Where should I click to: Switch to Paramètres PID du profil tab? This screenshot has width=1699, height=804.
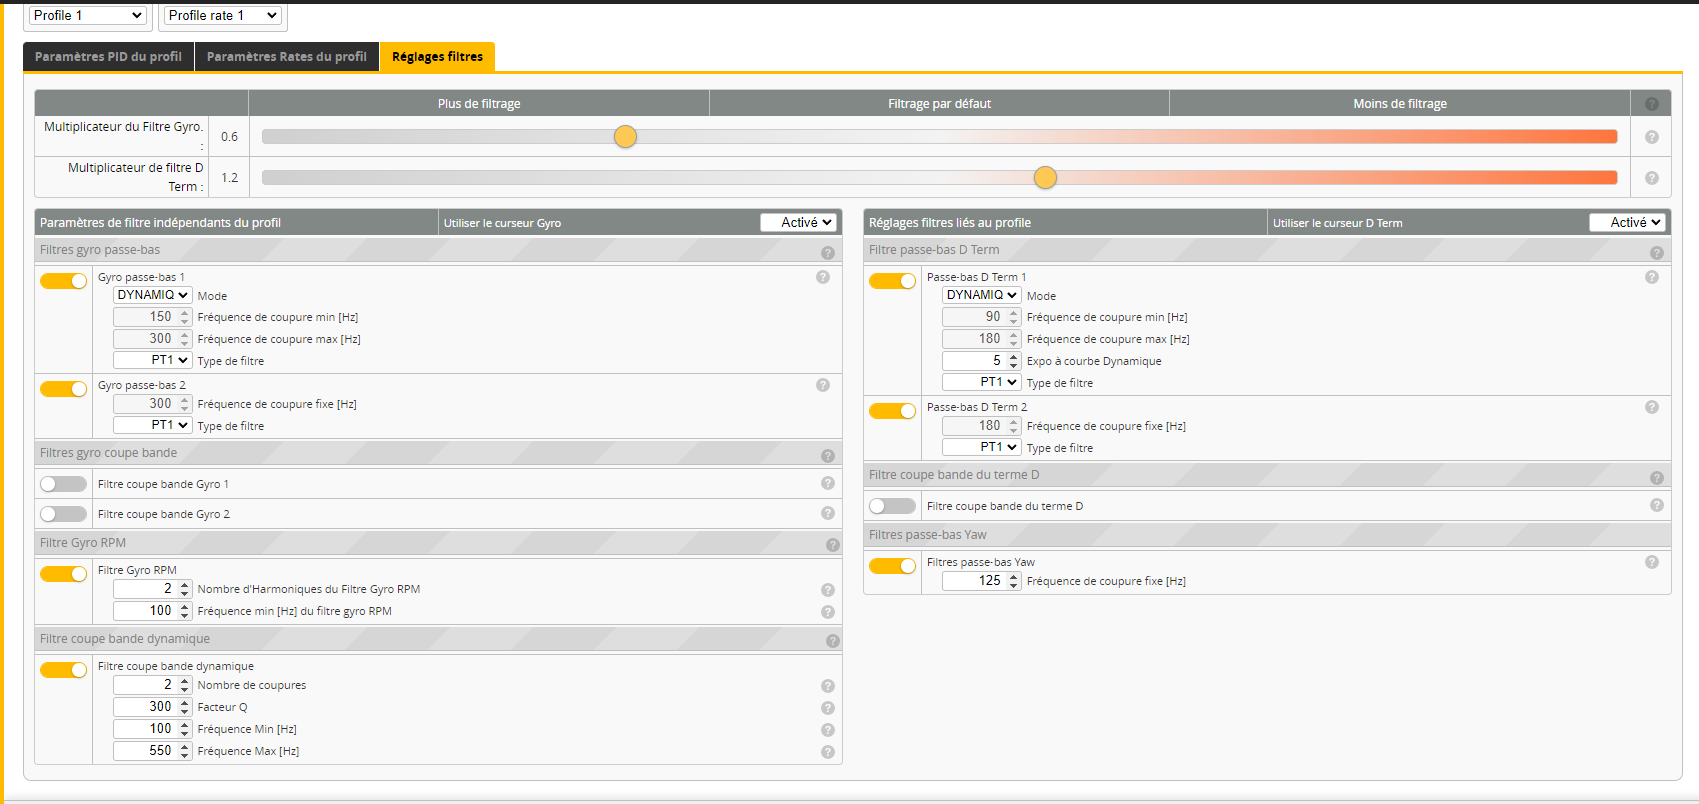click(x=108, y=57)
